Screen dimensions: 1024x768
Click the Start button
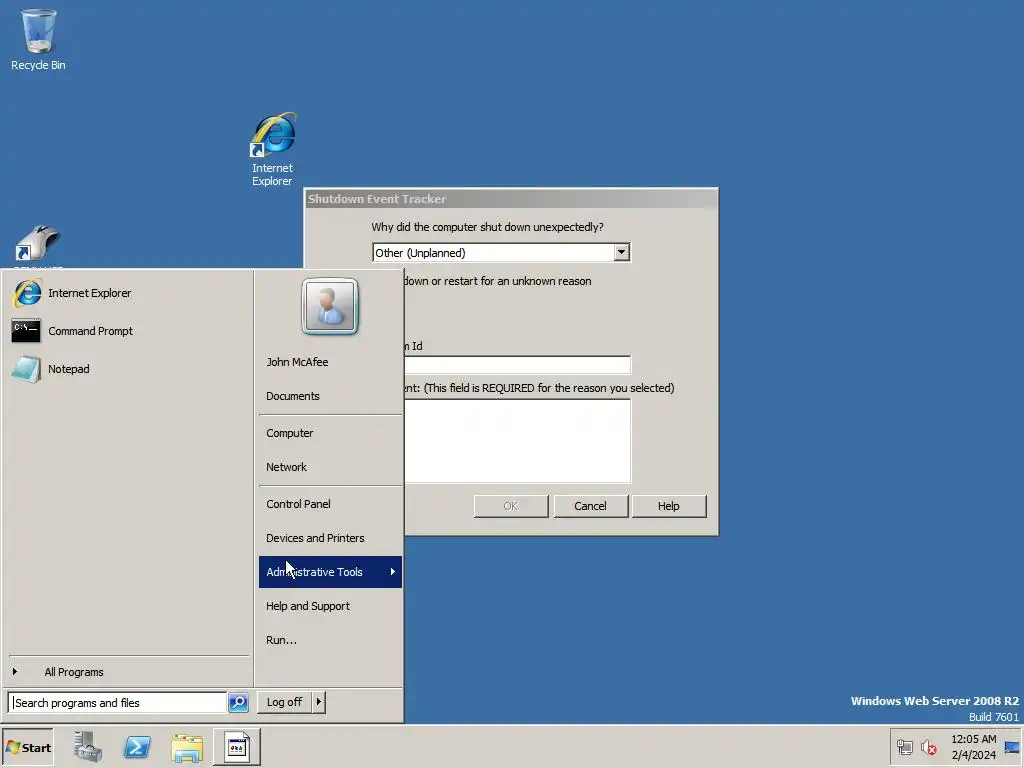[x=27, y=747]
